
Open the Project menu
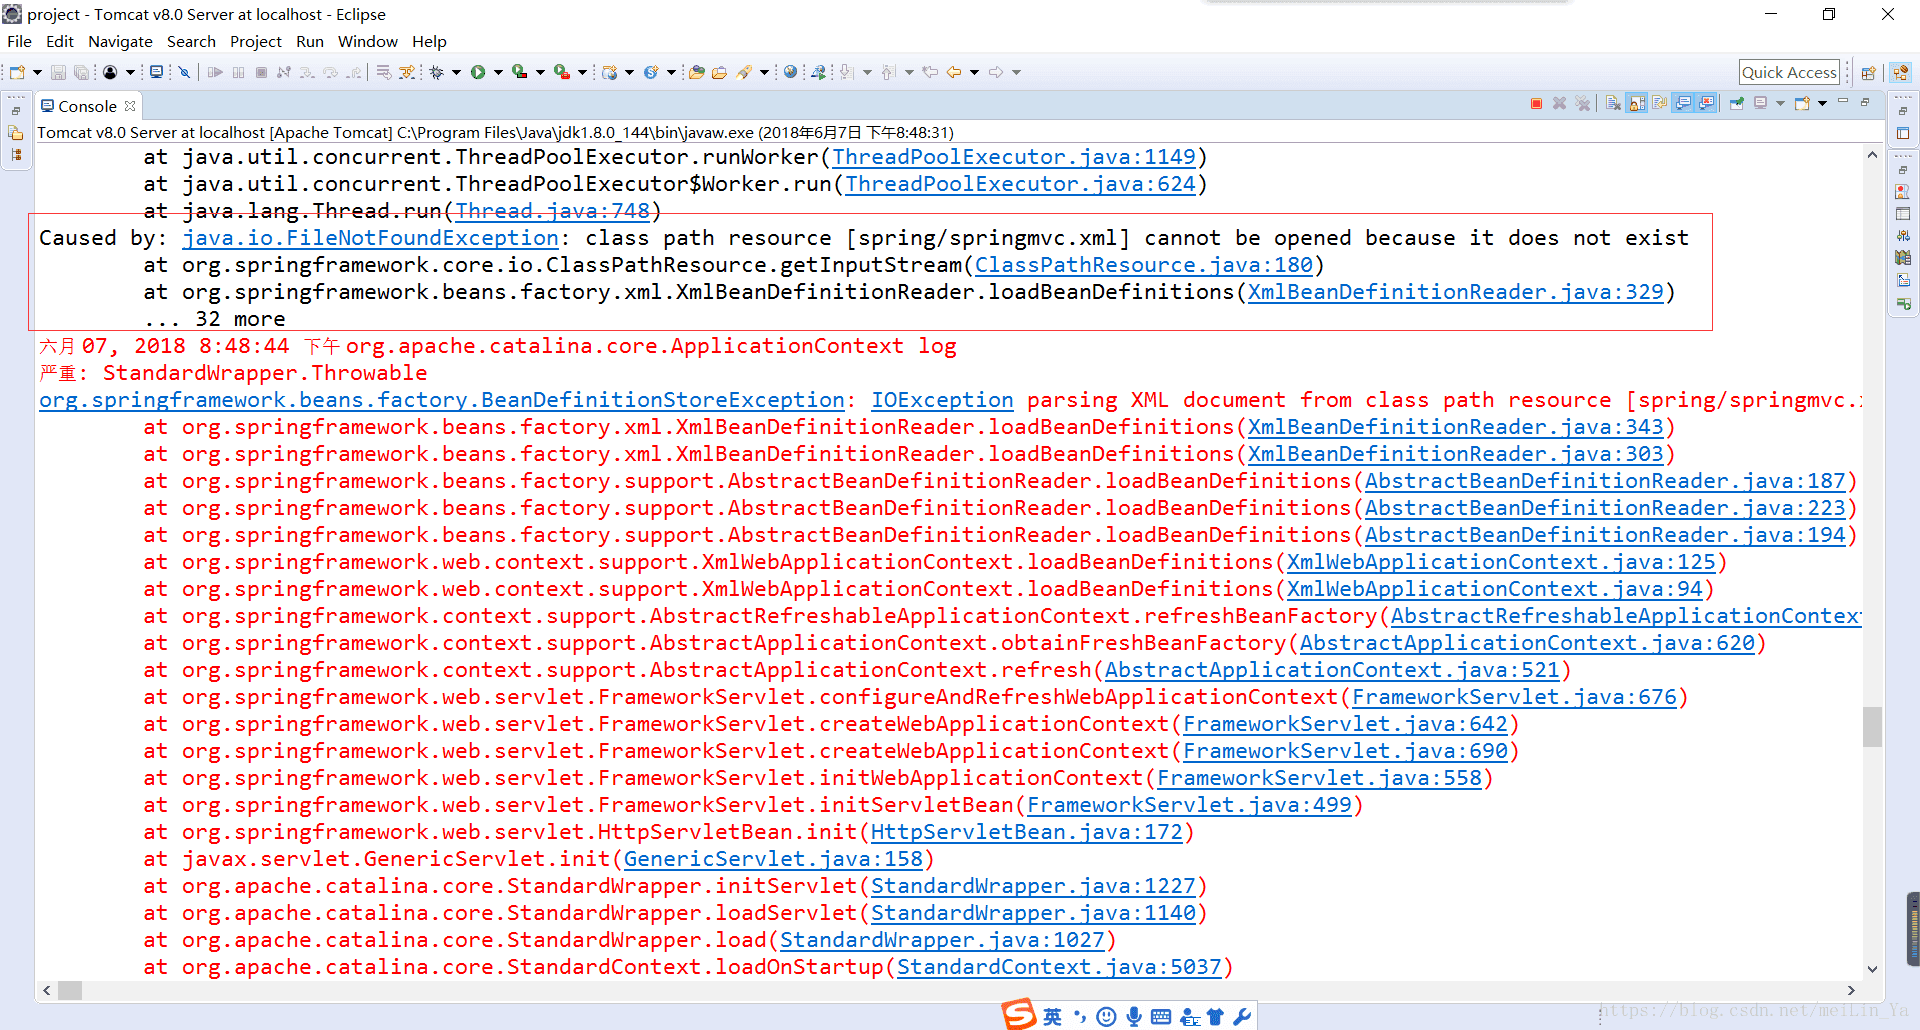pyautogui.click(x=256, y=41)
